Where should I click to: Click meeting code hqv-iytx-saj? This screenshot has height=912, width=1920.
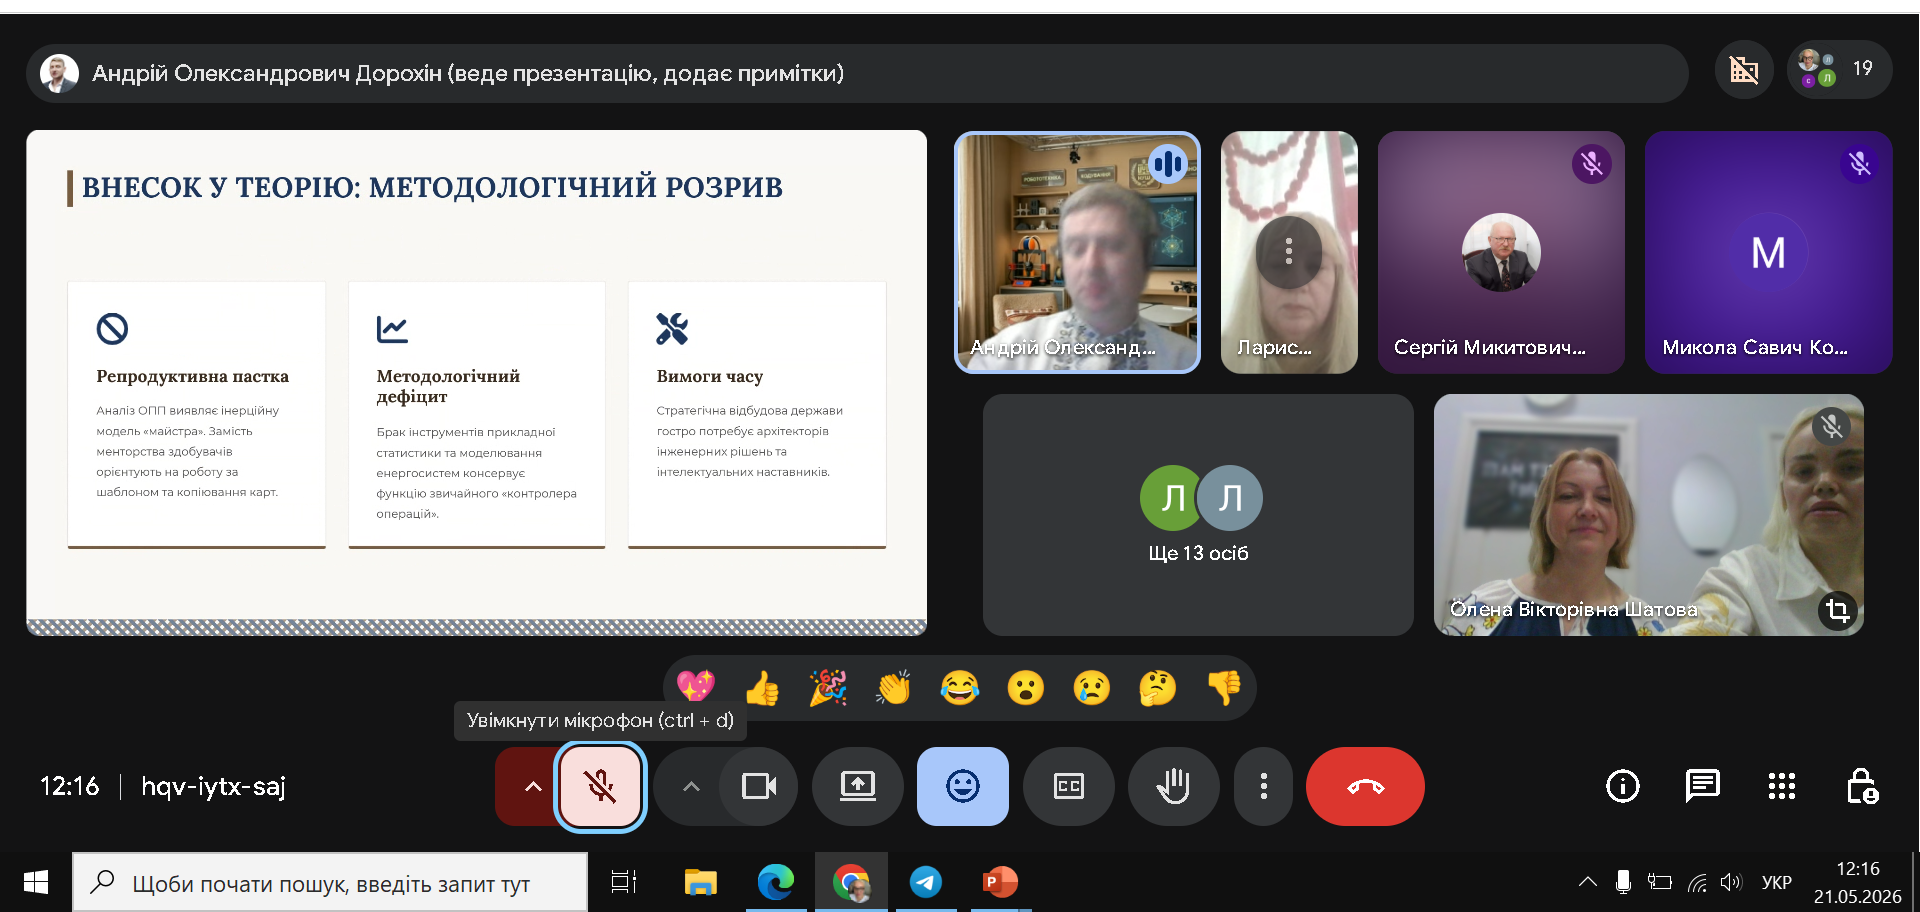click(213, 787)
